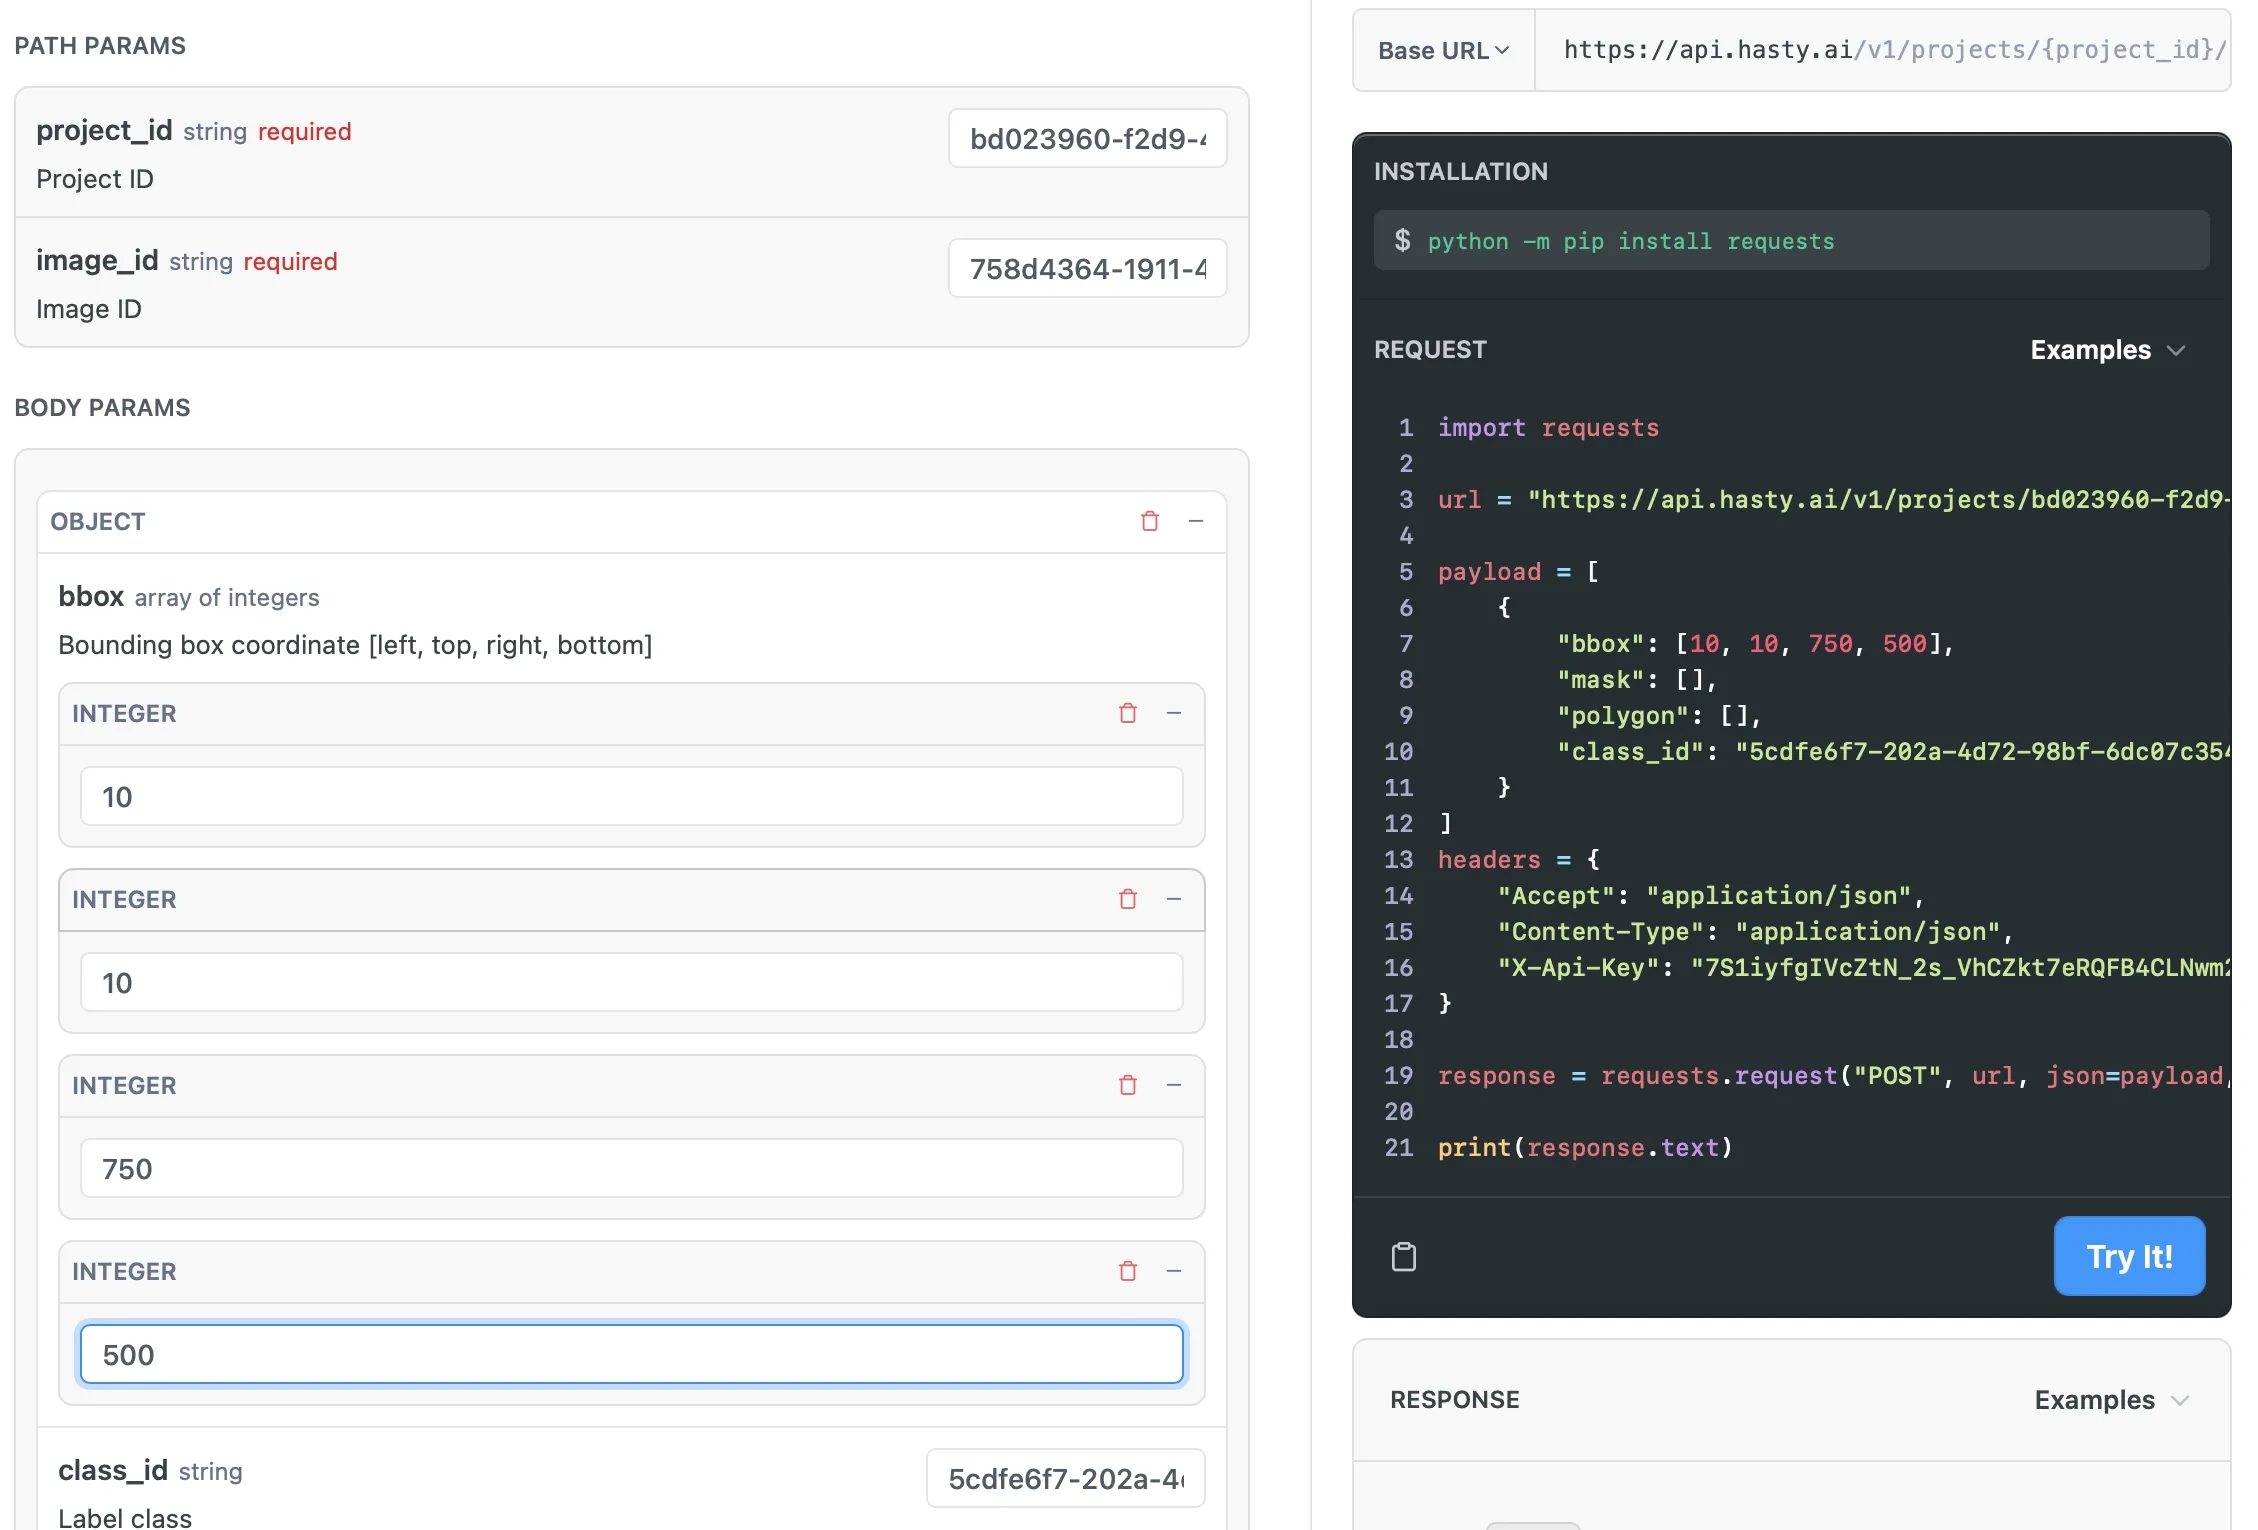Screen dimensions: 2258x1530
Task: Collapse the second INTEGER block
Action: tap(1174, 899)
